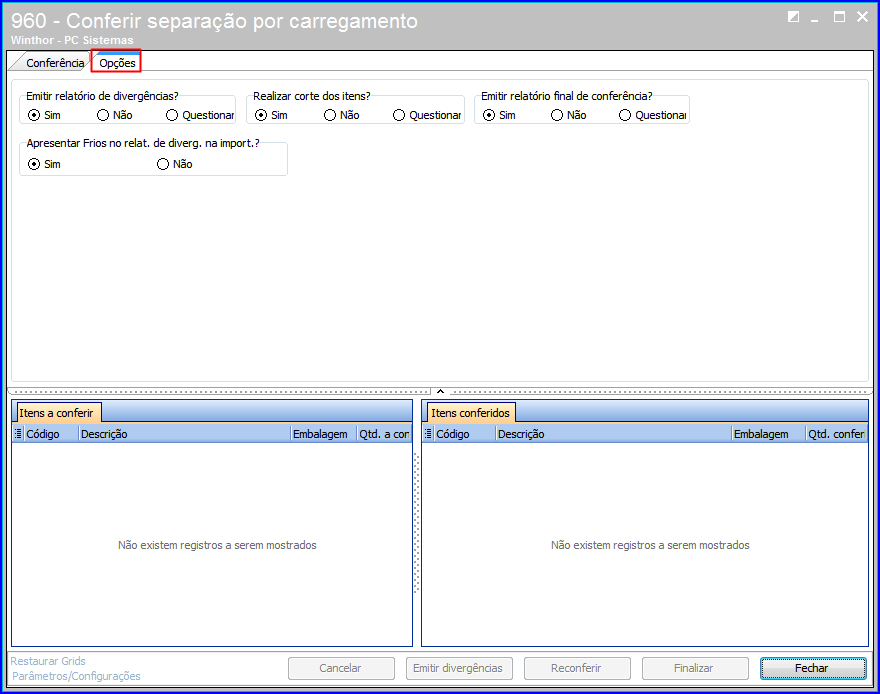Viewport: 880px width, 694px height.
Task: Open the Itens conferidos tab
Action: coord(470,413)
